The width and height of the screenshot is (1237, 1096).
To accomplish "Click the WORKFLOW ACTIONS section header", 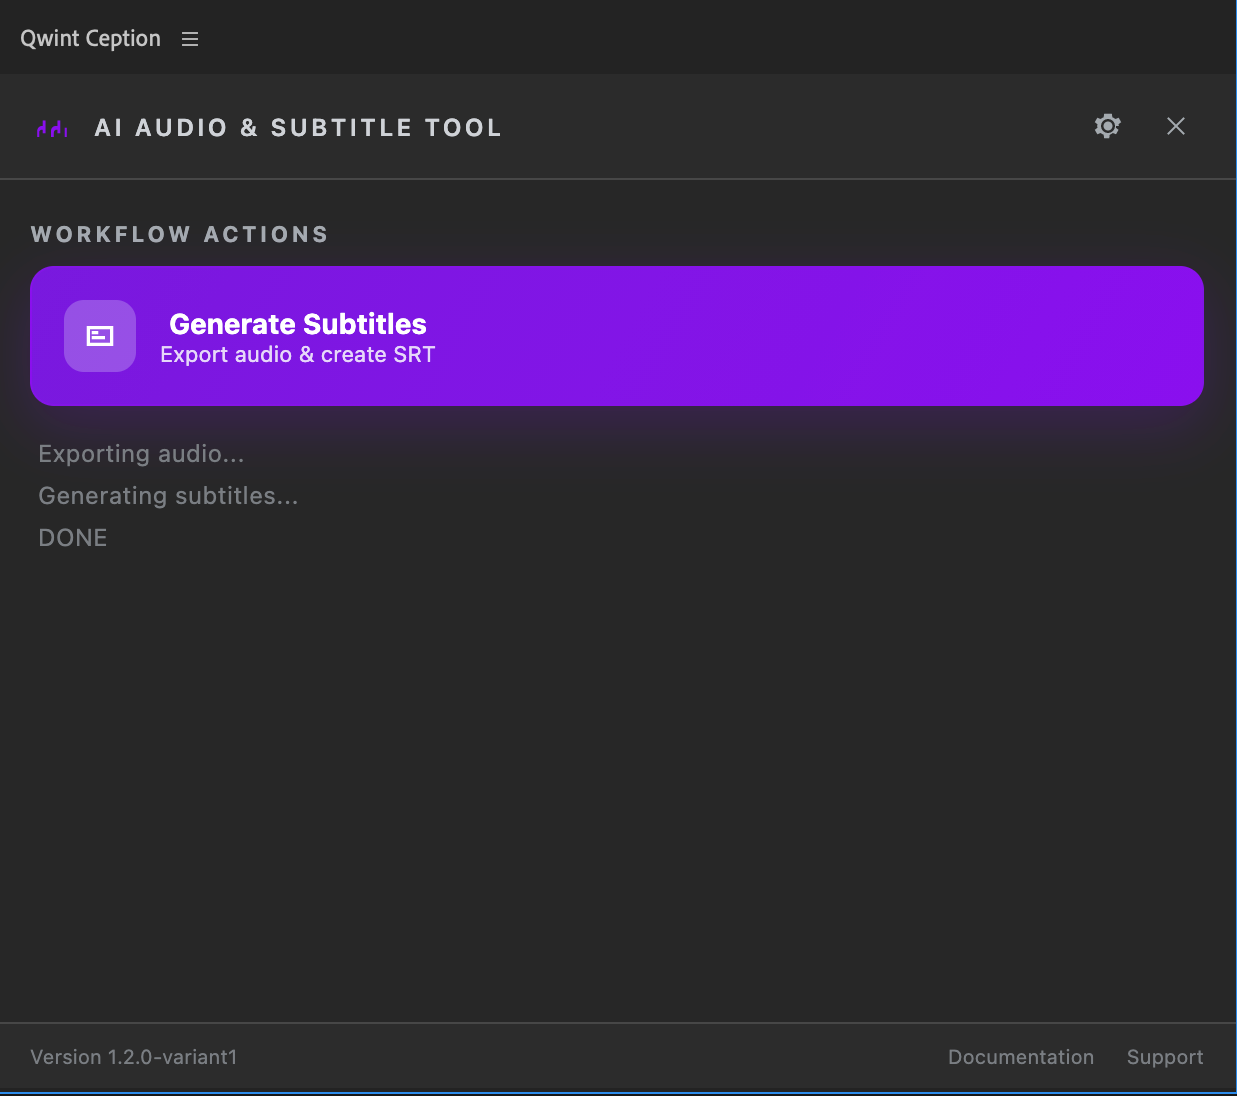I will point(179,234).
